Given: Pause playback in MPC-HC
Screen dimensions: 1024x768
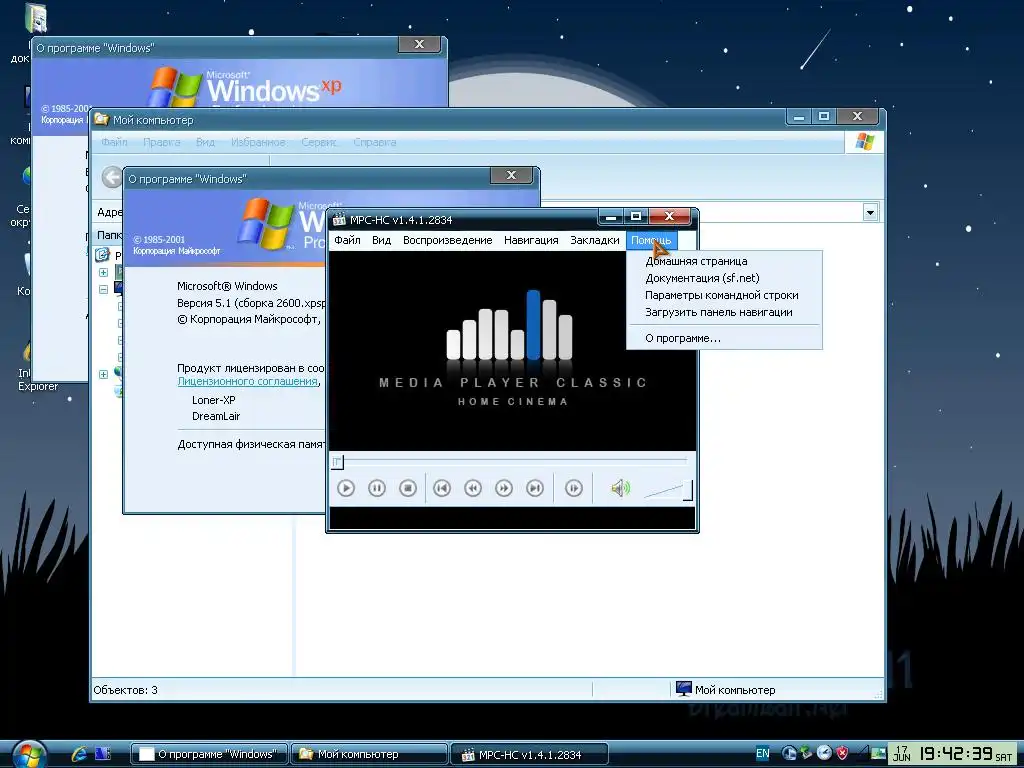Looking at the screenshot, I should click(377, 488).
